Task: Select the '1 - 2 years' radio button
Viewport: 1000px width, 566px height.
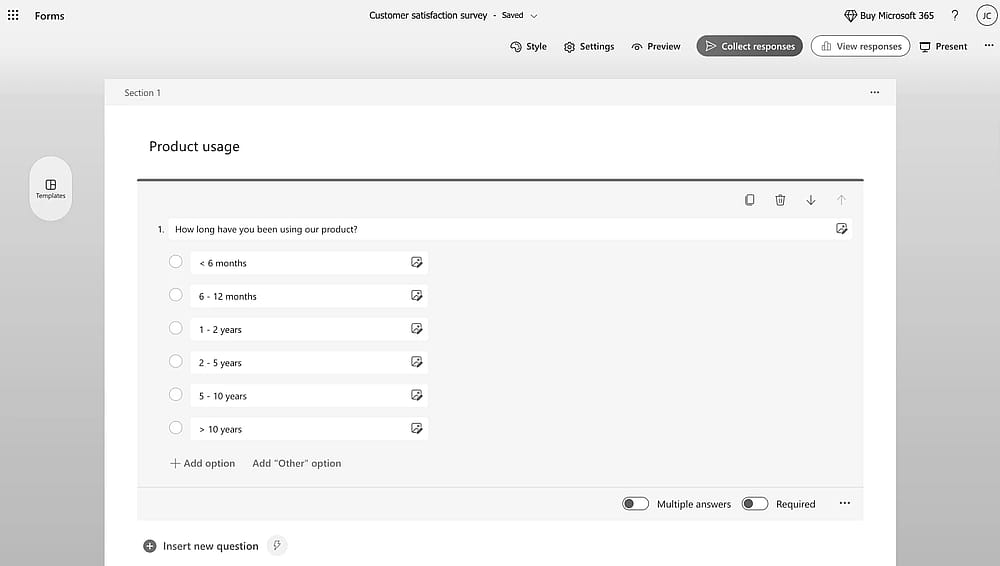Action: [x=175, y=328]
